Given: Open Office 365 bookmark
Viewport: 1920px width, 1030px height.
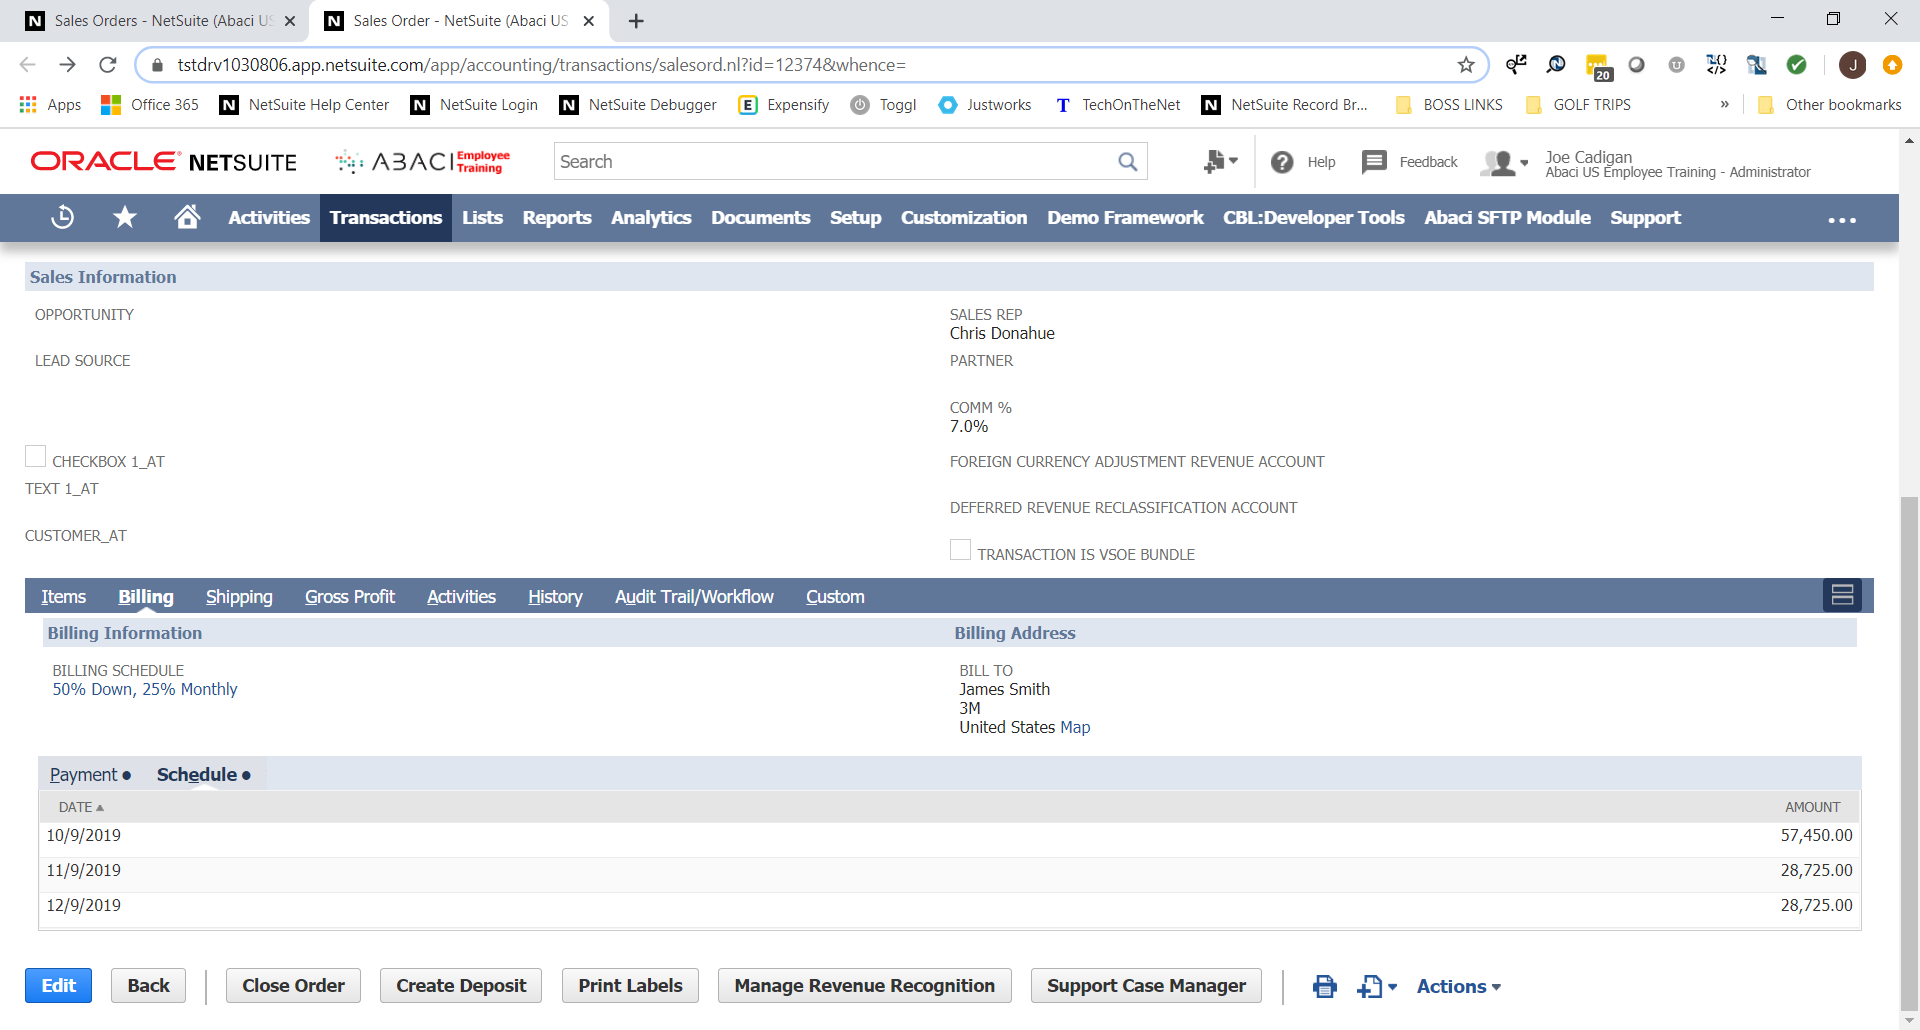Looking at the screenshot, I should (150, 105).
